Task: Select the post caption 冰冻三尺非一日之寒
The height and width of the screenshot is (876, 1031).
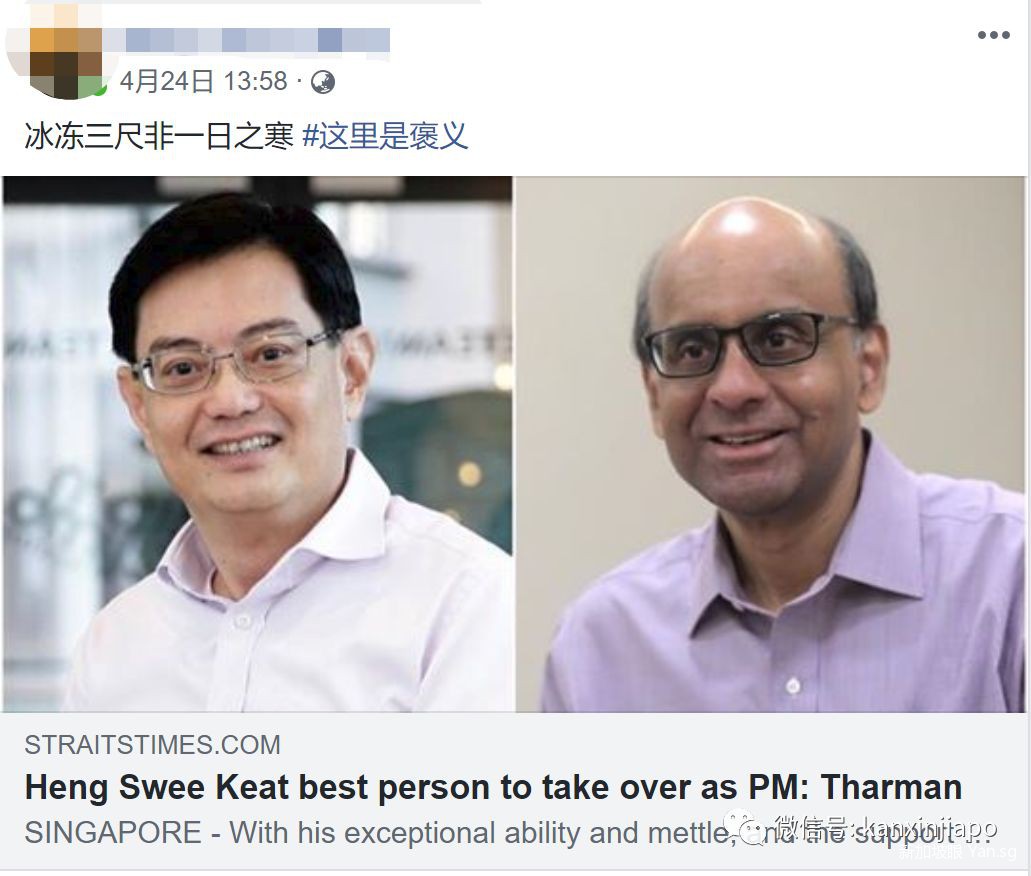Action: click(x=158, y=137)
